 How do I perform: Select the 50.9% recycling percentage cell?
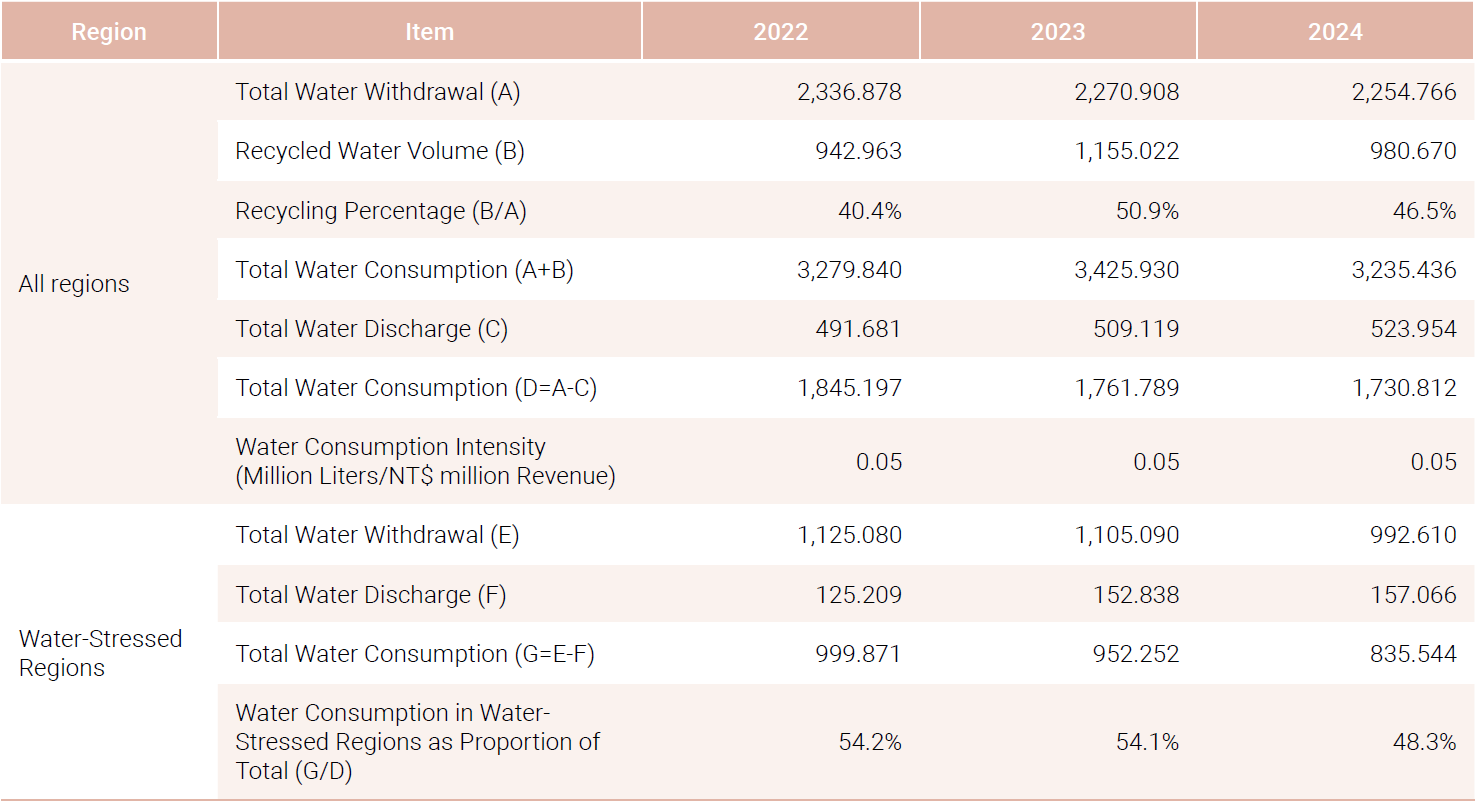click(1148, 211)
